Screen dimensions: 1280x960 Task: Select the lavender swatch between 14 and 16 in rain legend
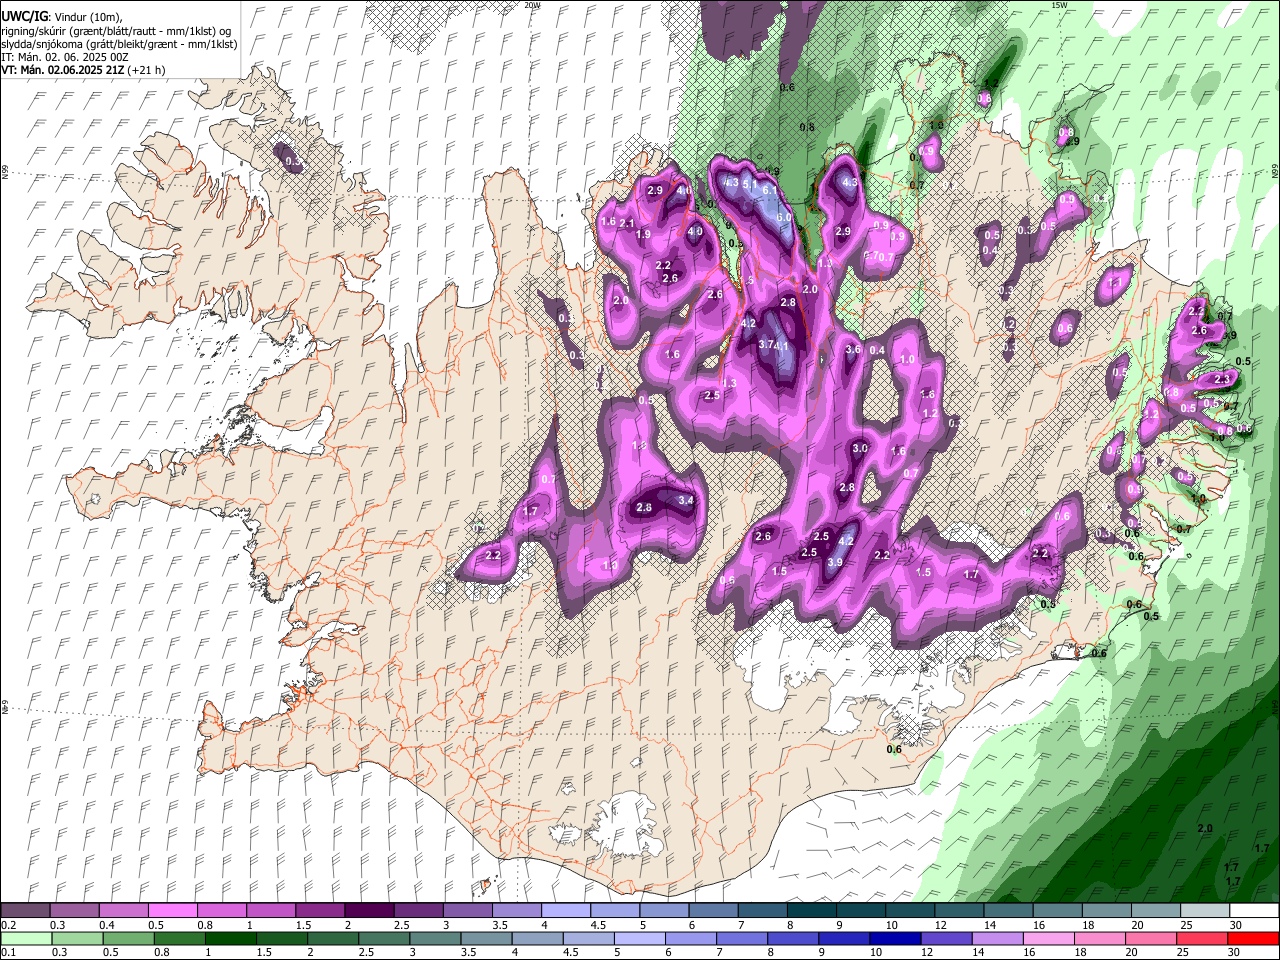click(x=996, y=939)
